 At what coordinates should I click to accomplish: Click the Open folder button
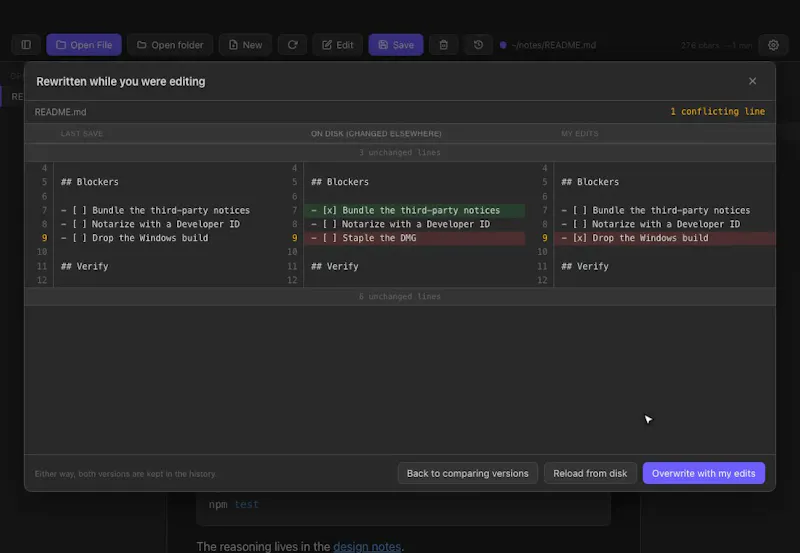170,45
